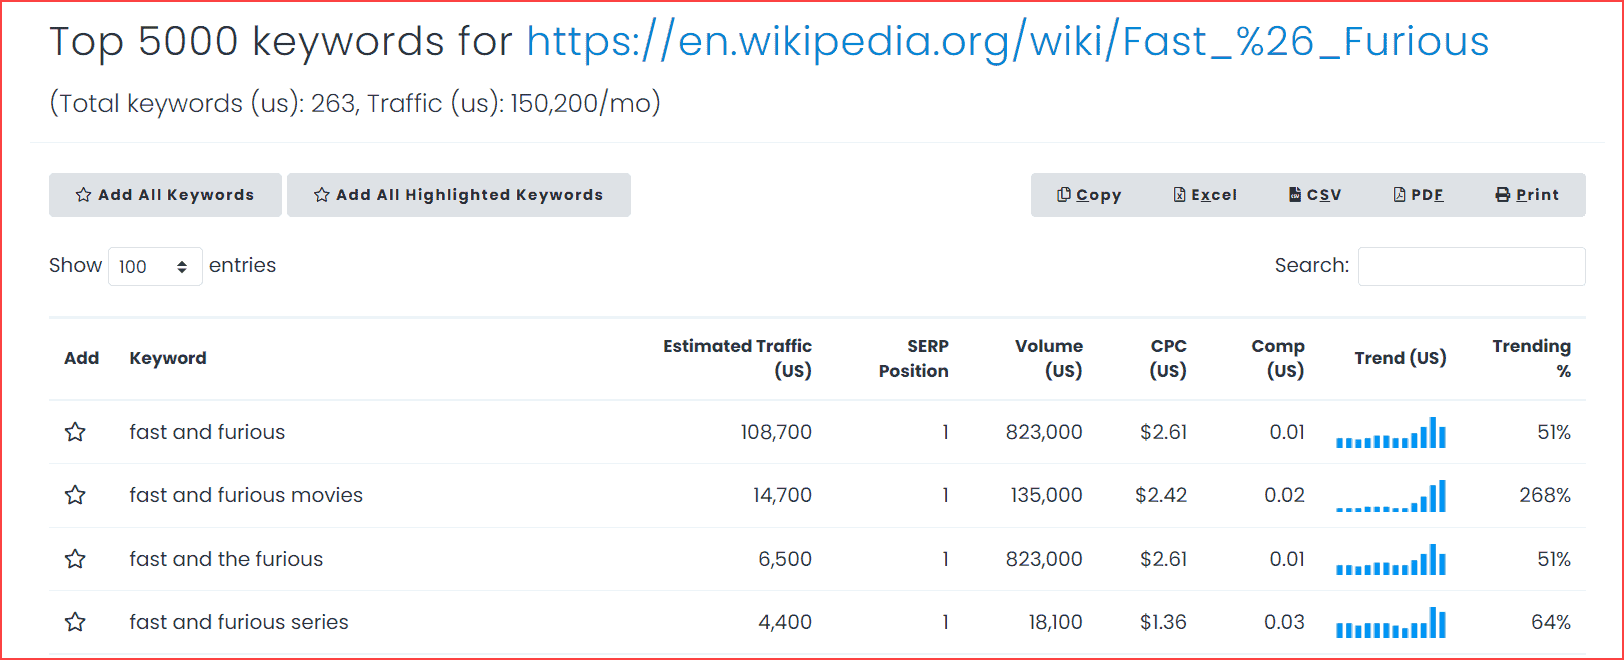Star the 'fast and furious series' keyword
Screen dimensions: 1624x660
[75, 622]
